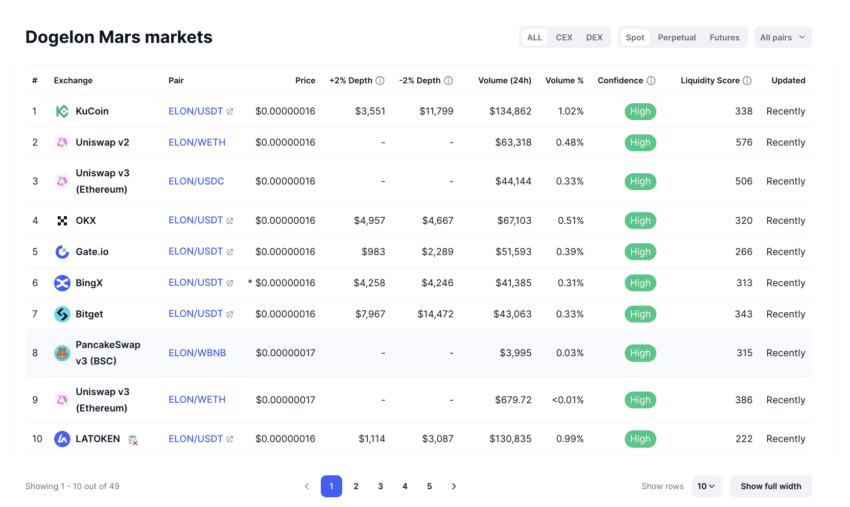Click external link icon in Bitget row

point(230,314)
